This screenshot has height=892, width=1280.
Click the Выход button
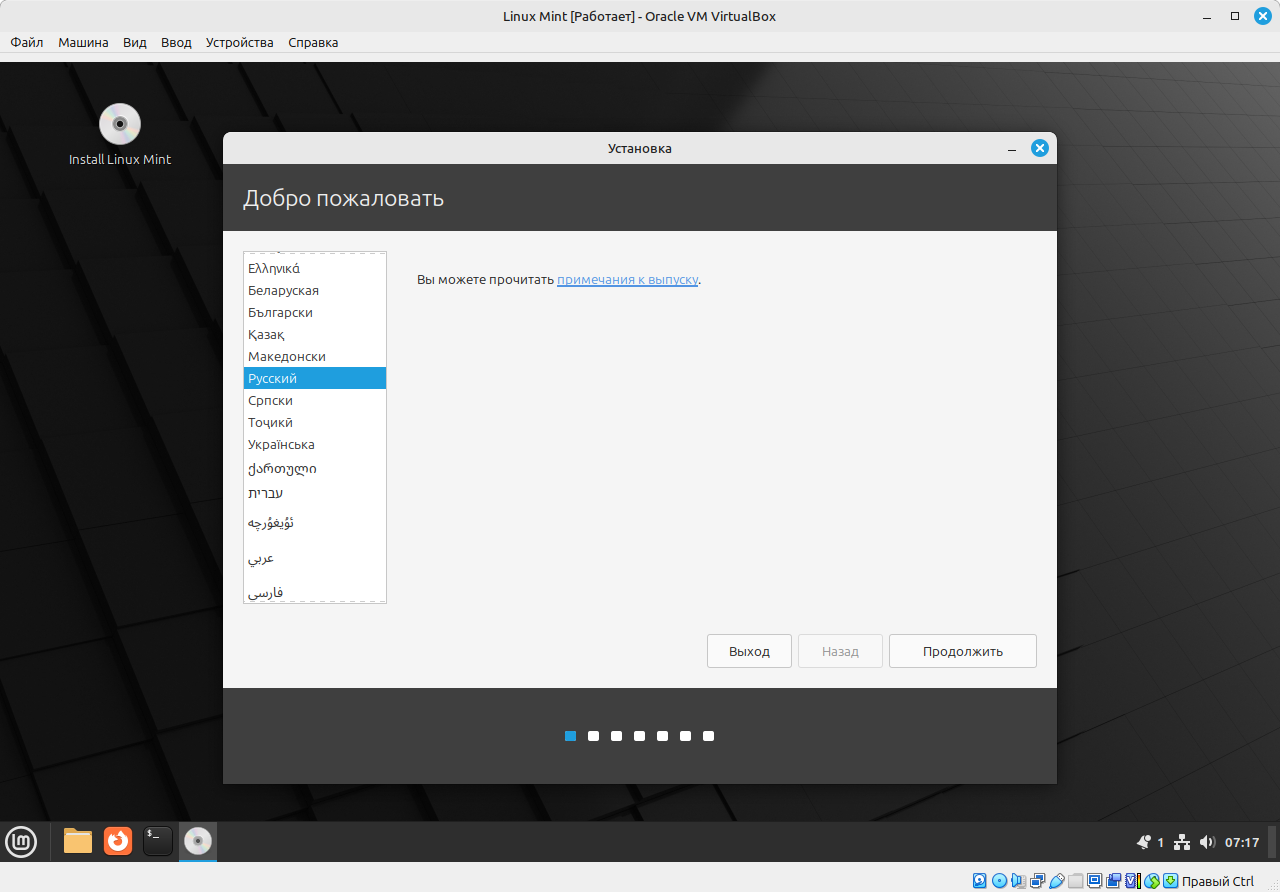click(749, 651)
